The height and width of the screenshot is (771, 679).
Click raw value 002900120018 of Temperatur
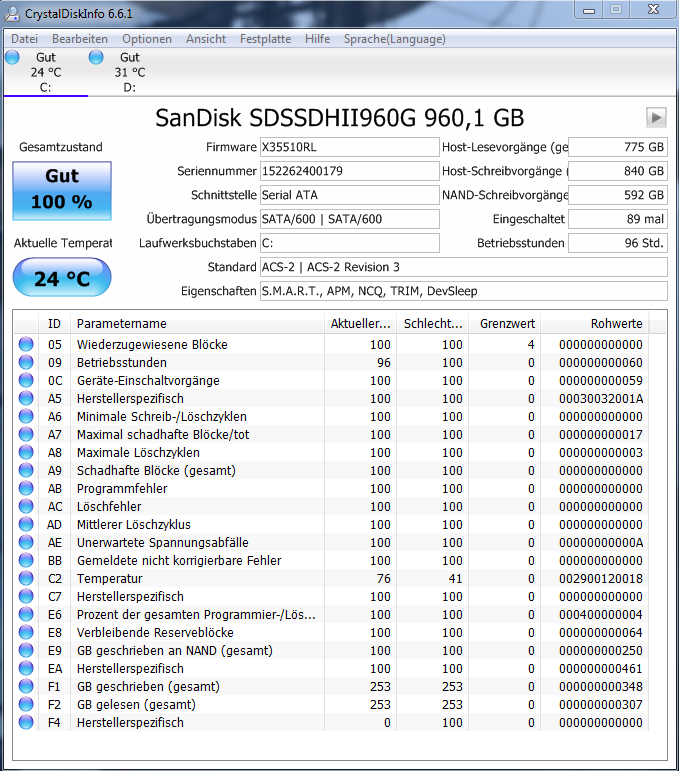pos(600,578)
